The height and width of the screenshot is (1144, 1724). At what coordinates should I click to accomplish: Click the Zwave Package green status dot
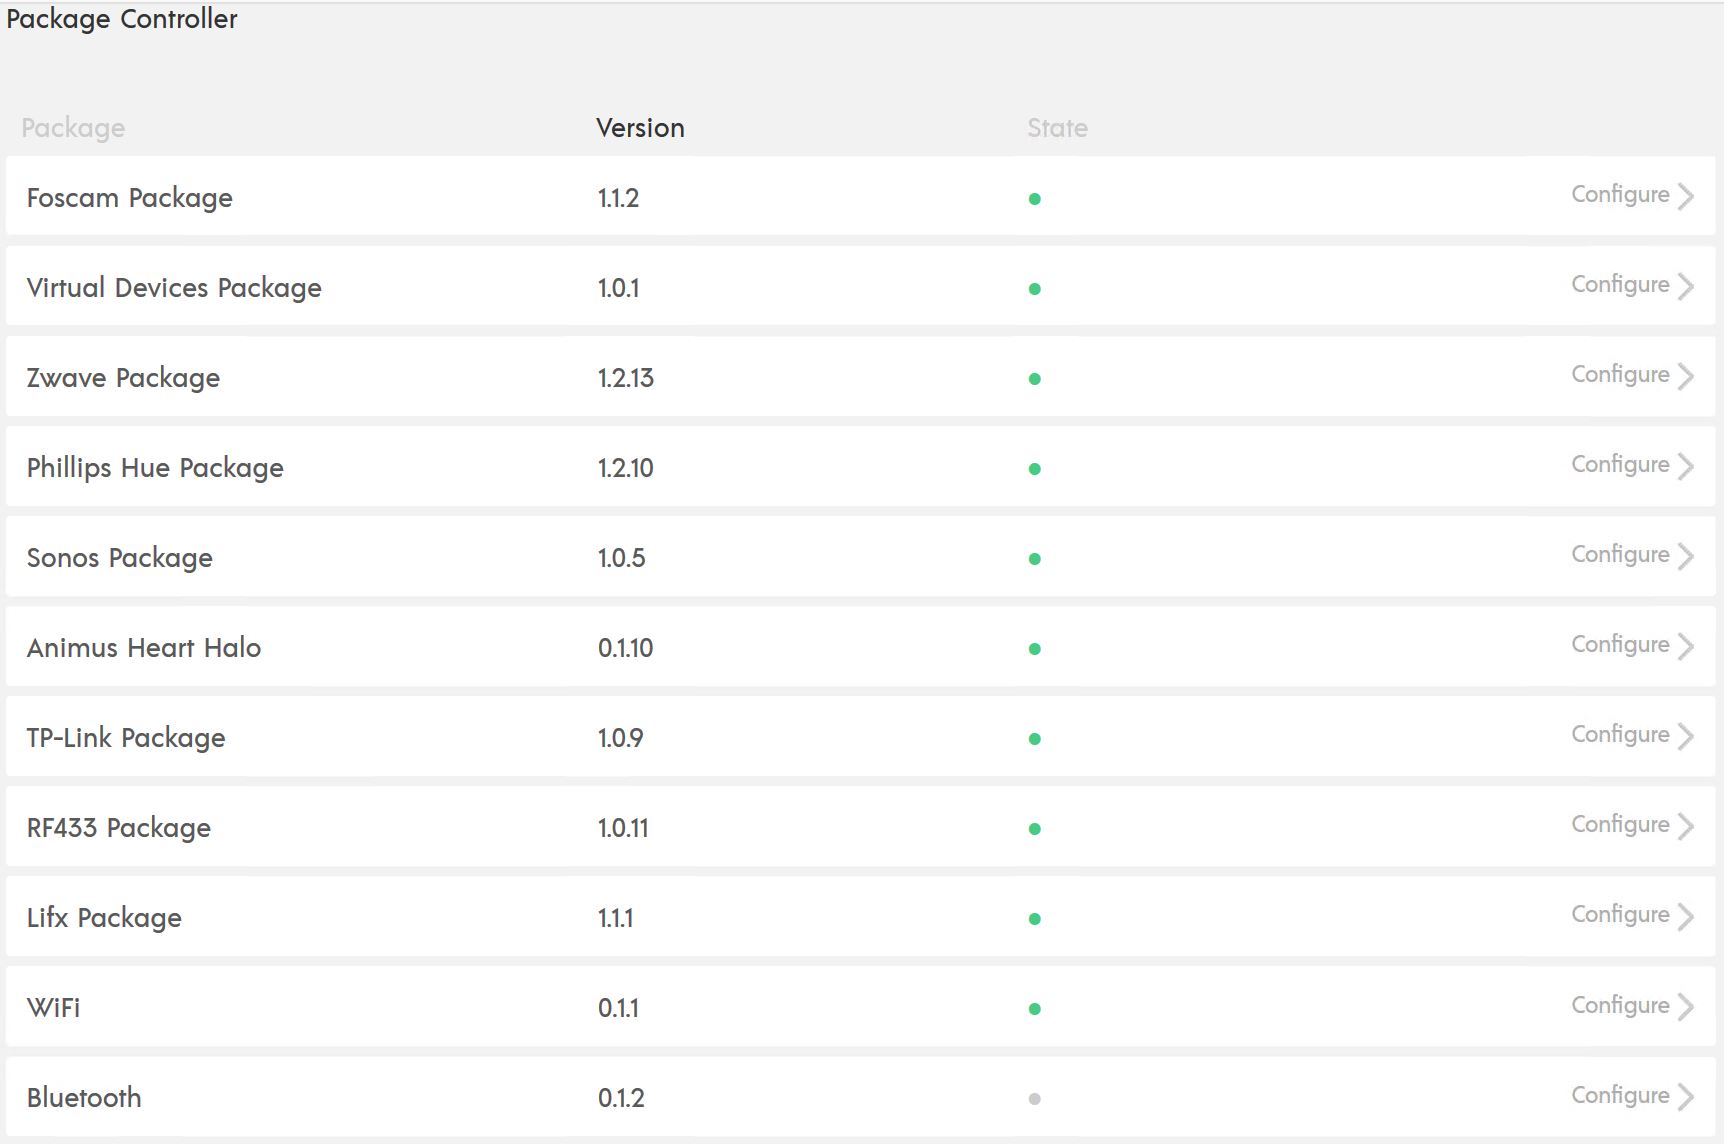(1035, 379)
